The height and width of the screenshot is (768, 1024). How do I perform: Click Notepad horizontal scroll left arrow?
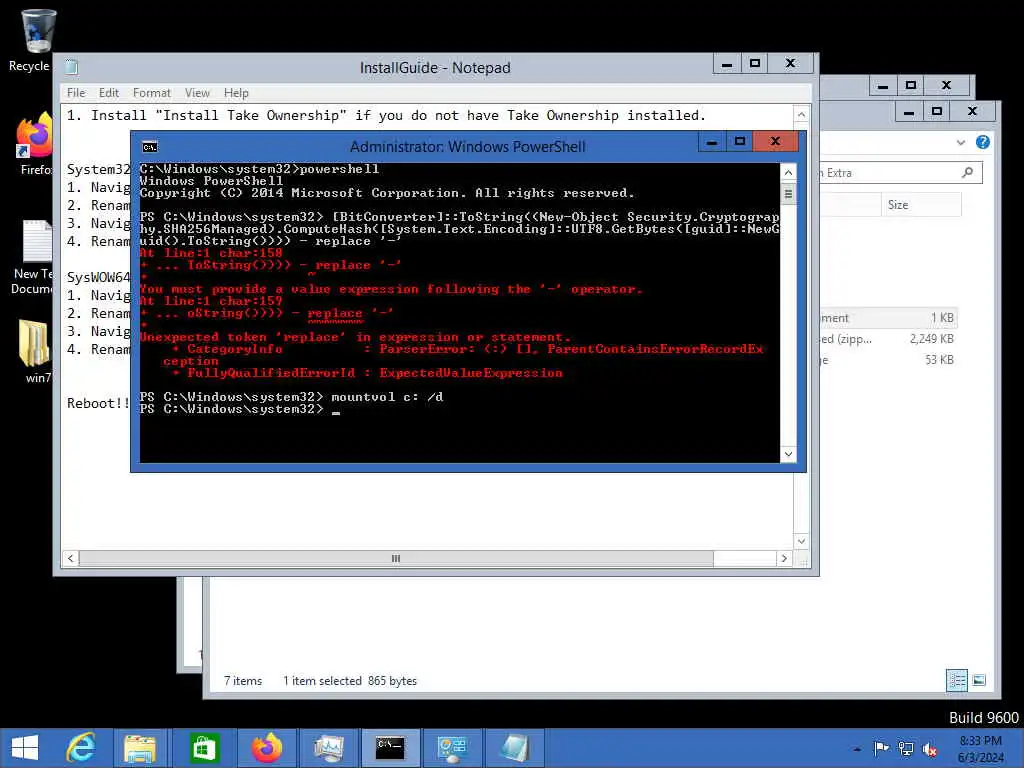coord(71,558)
